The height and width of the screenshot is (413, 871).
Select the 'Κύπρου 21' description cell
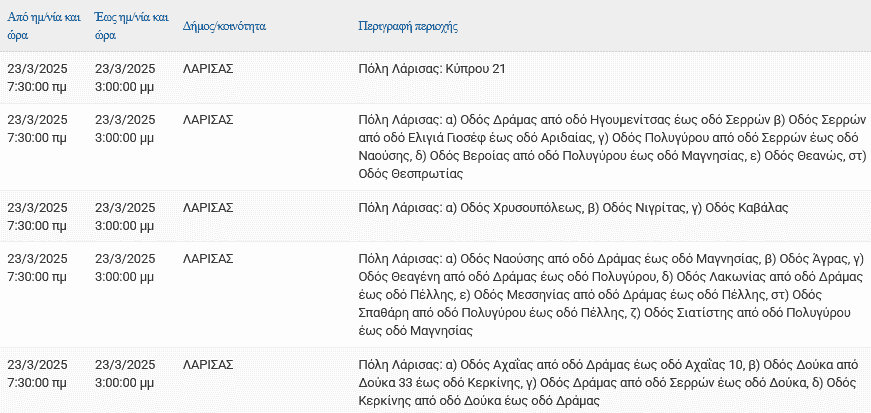432,69
